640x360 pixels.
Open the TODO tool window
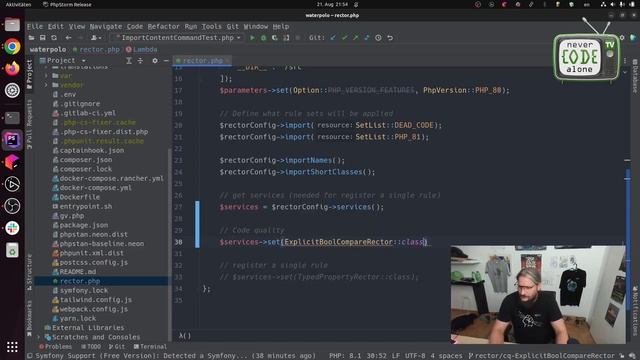pyautogui.click(x=91, y=347)
